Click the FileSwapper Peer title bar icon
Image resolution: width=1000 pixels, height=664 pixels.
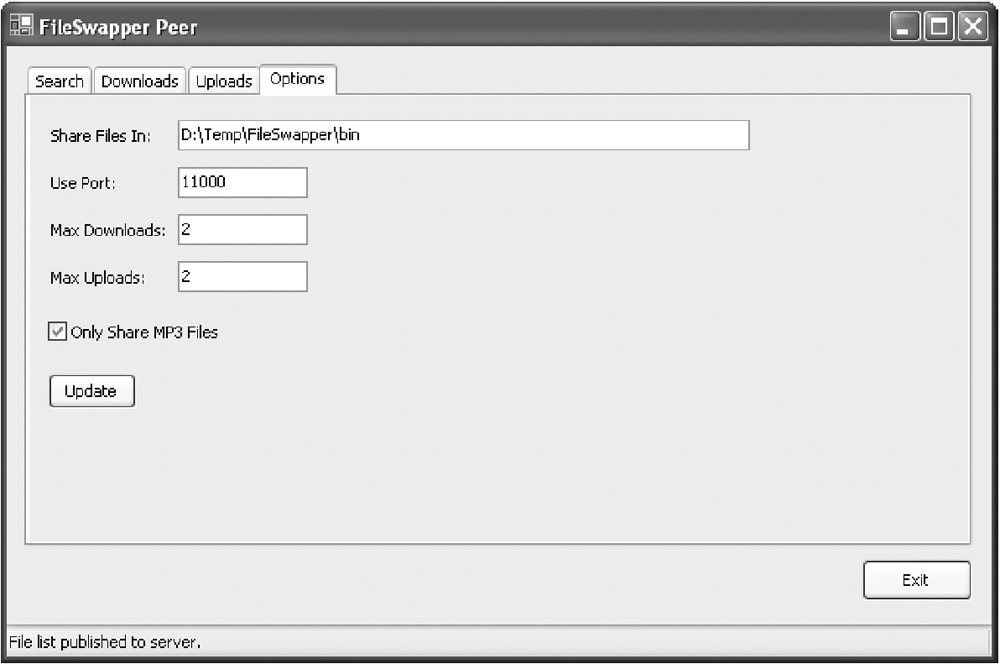[21, 26]
